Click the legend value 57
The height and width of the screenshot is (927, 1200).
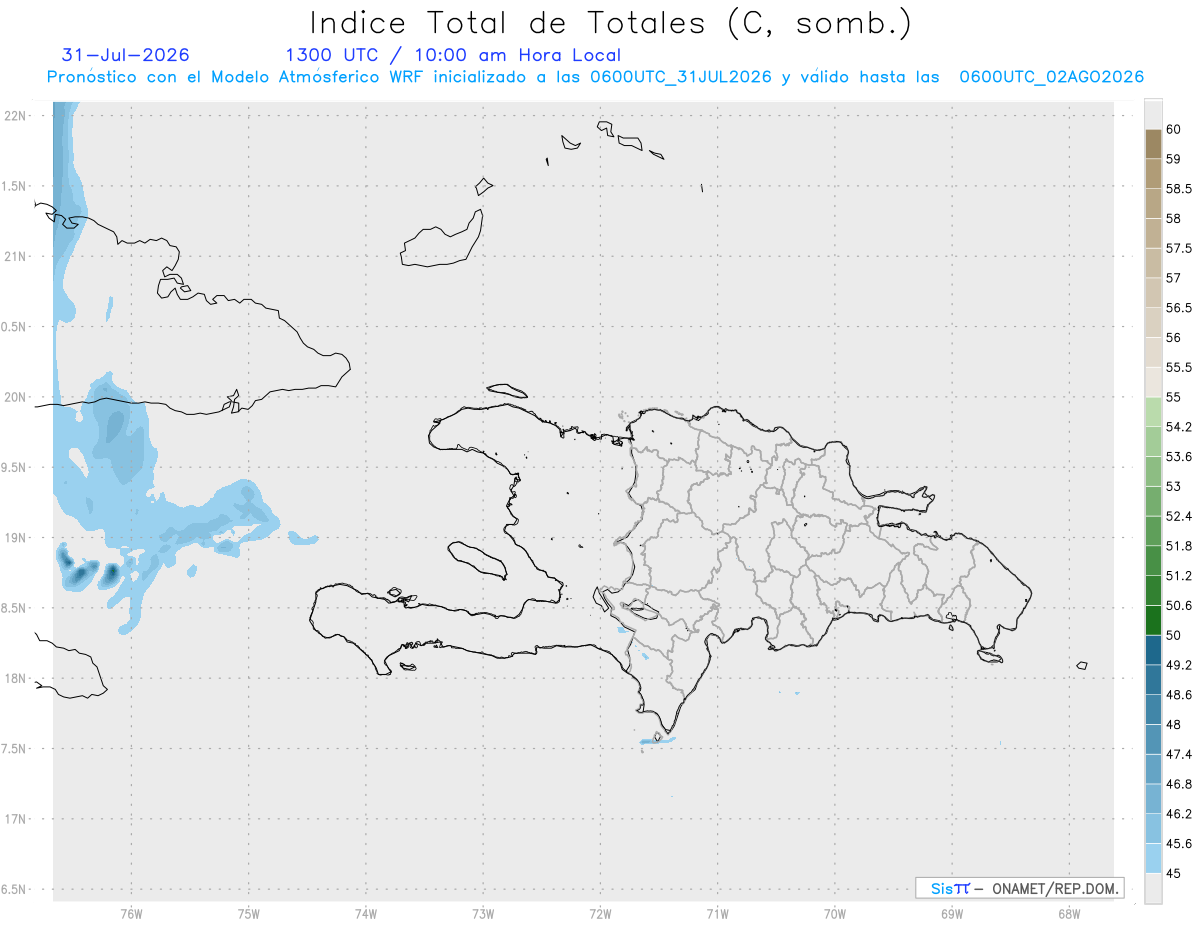click(1173, 278)
